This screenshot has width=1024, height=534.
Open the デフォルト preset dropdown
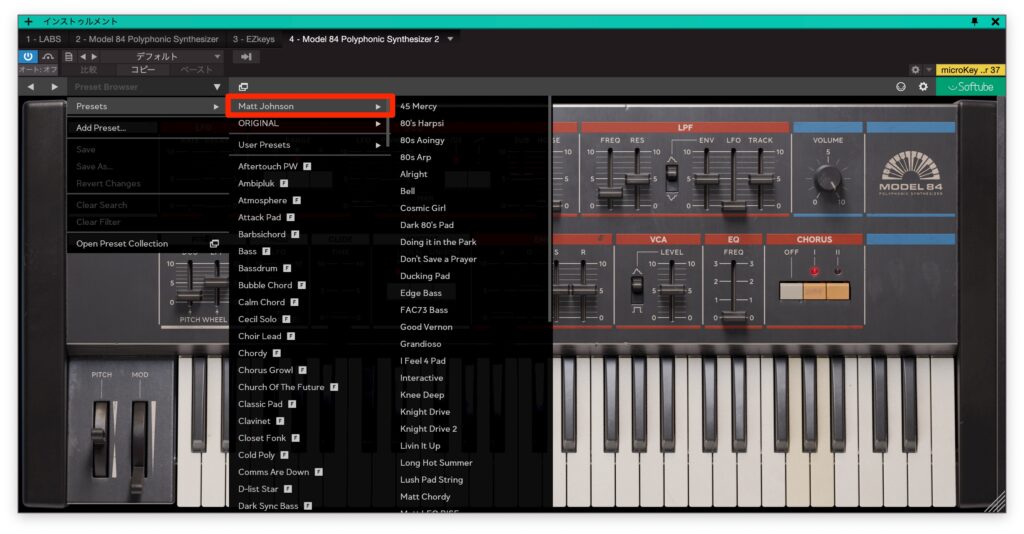click(x=160, y=56)
